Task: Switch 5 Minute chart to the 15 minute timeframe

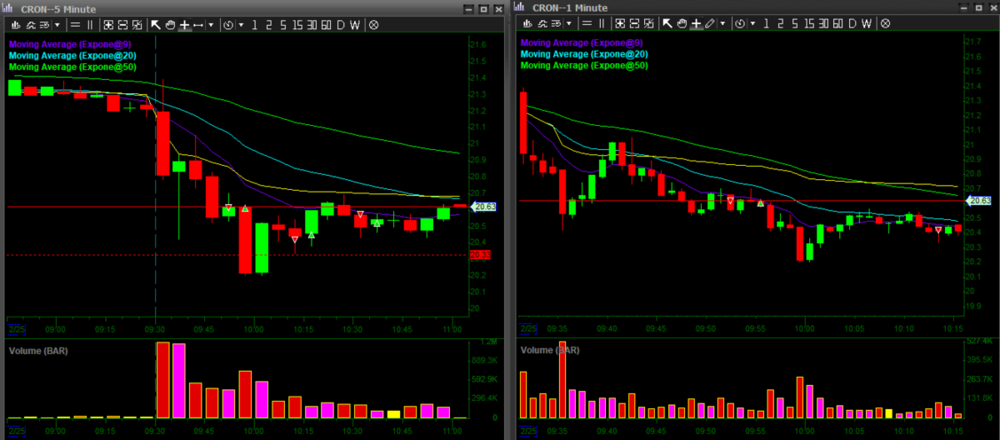Action: click(x=297, y=23)
